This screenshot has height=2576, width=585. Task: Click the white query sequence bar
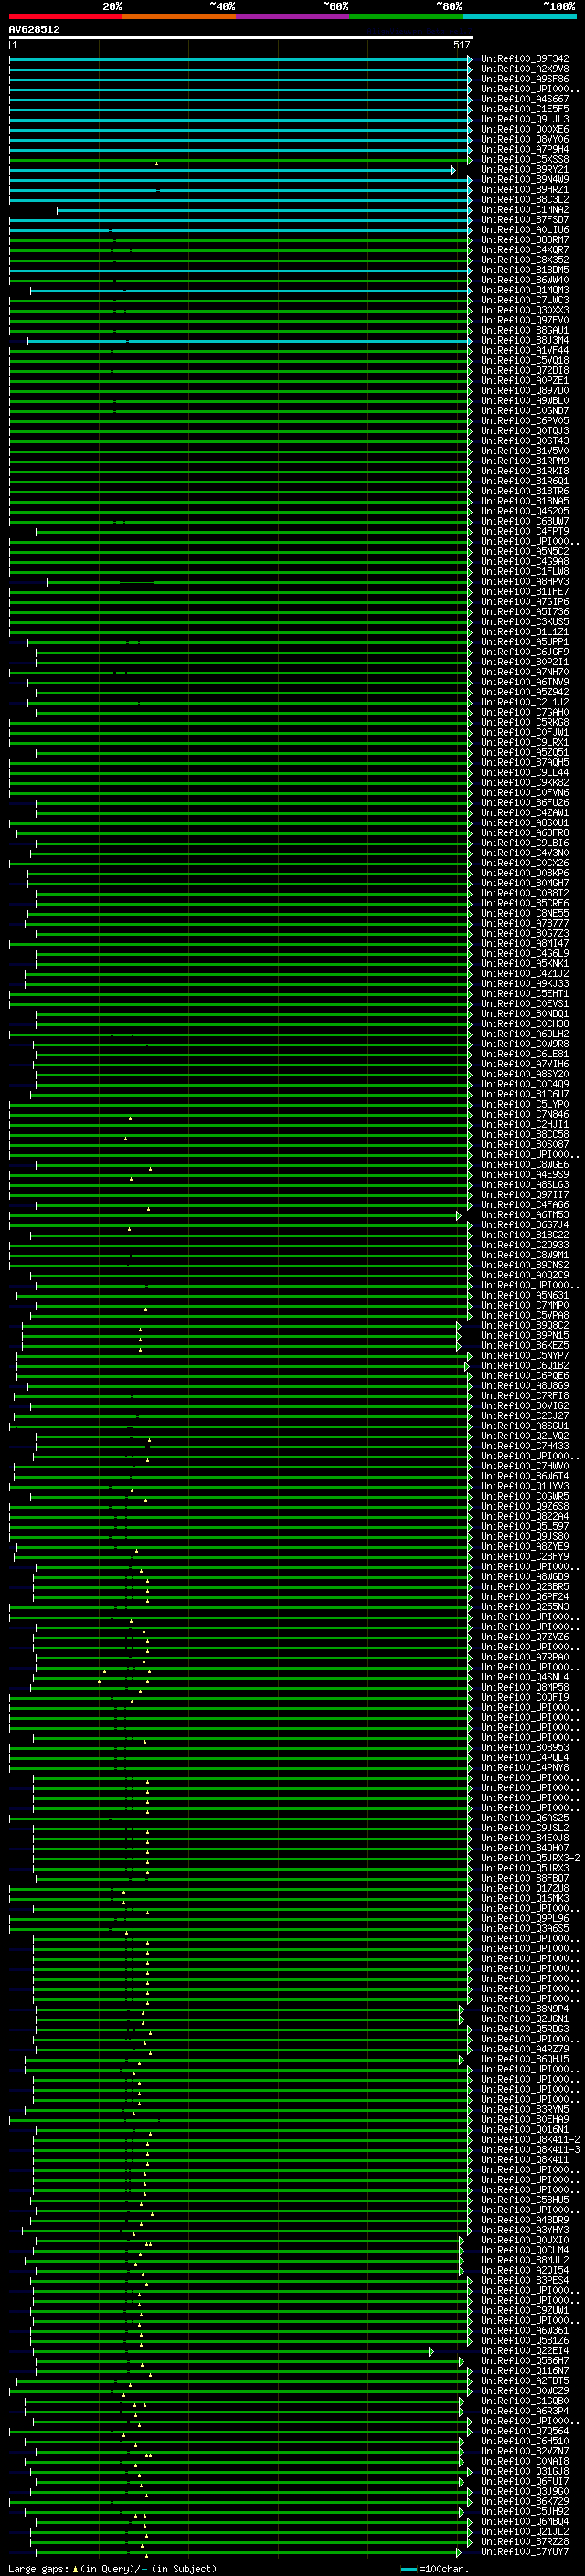tap(241, 38)
